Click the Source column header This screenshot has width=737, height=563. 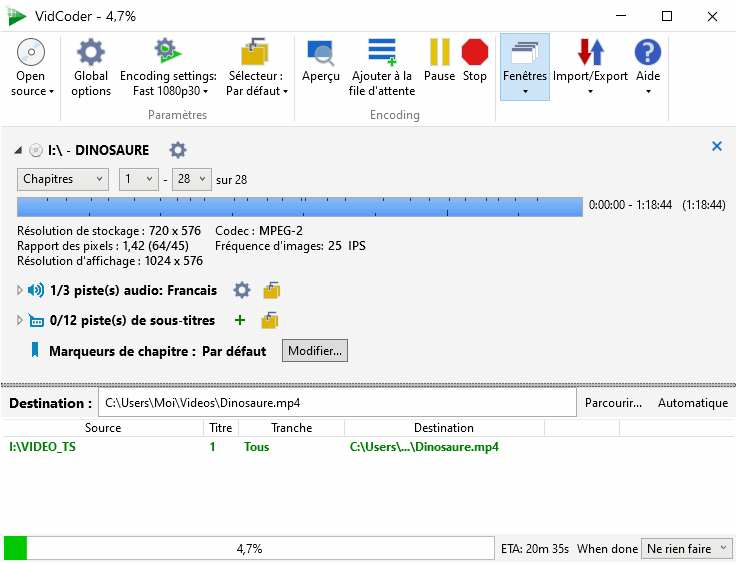pyautogui.click(x=103, y=428)
